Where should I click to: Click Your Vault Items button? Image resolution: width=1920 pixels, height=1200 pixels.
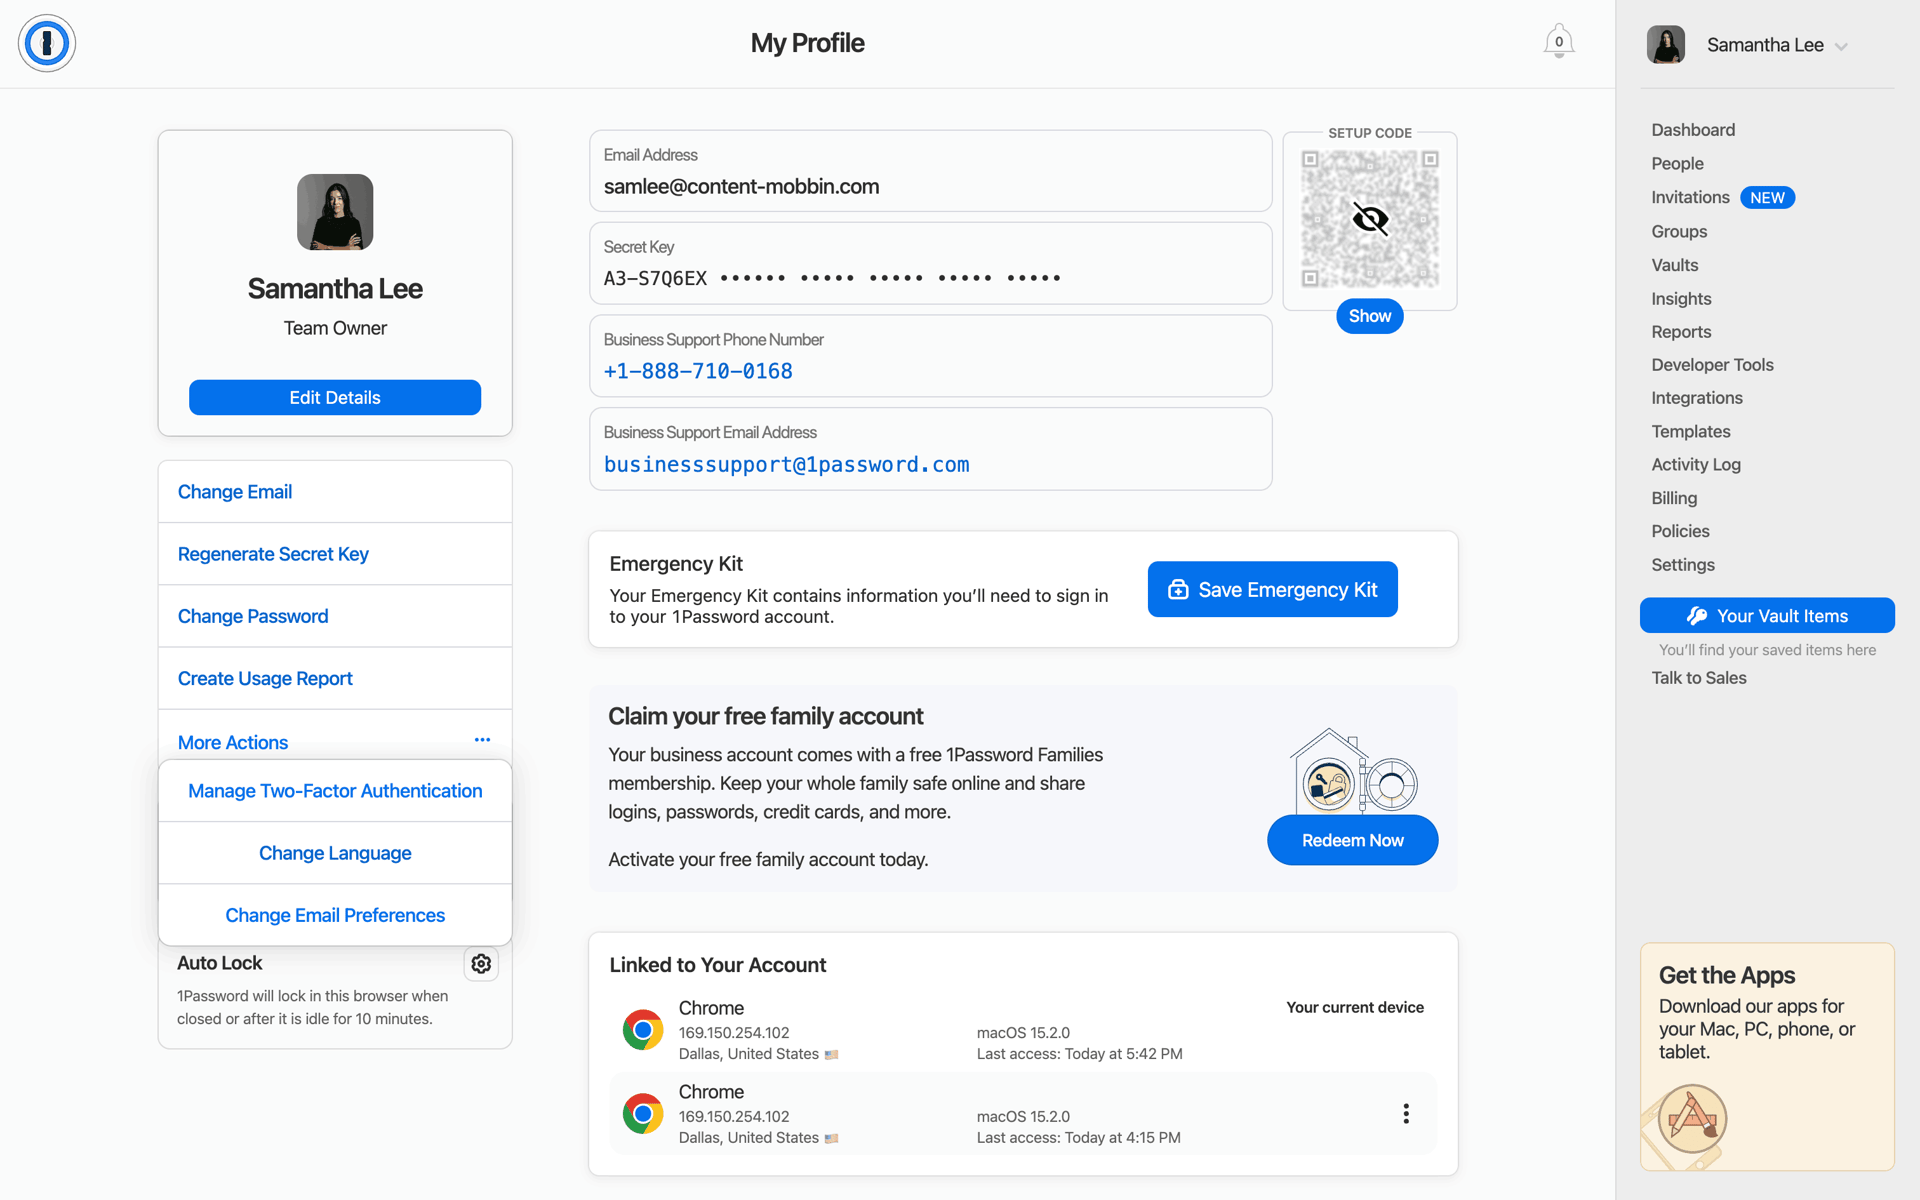(x=1767, y=616)
